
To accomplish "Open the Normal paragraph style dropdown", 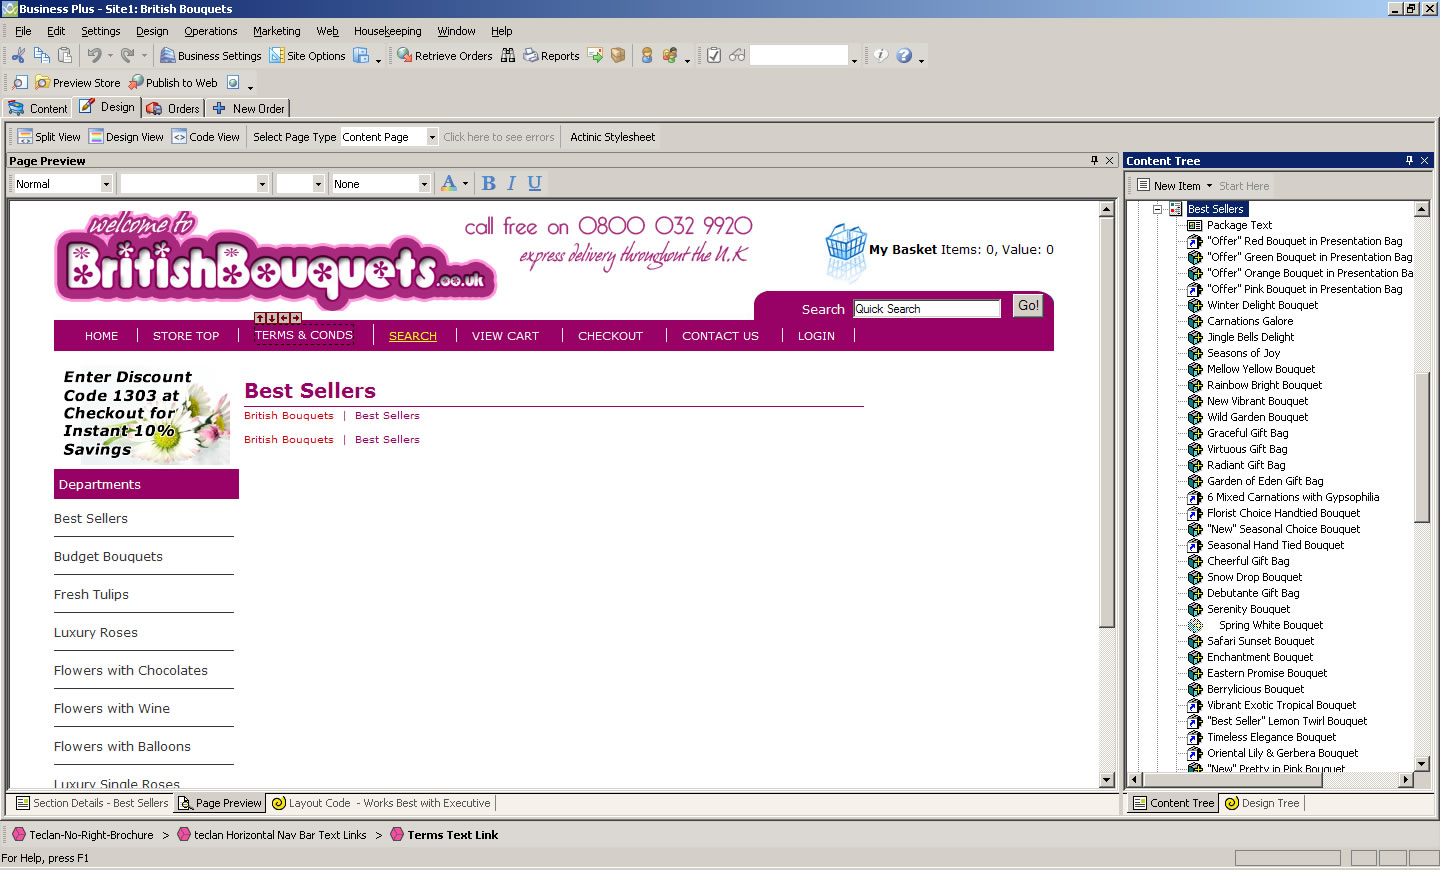I will click(x=106, y=184).
